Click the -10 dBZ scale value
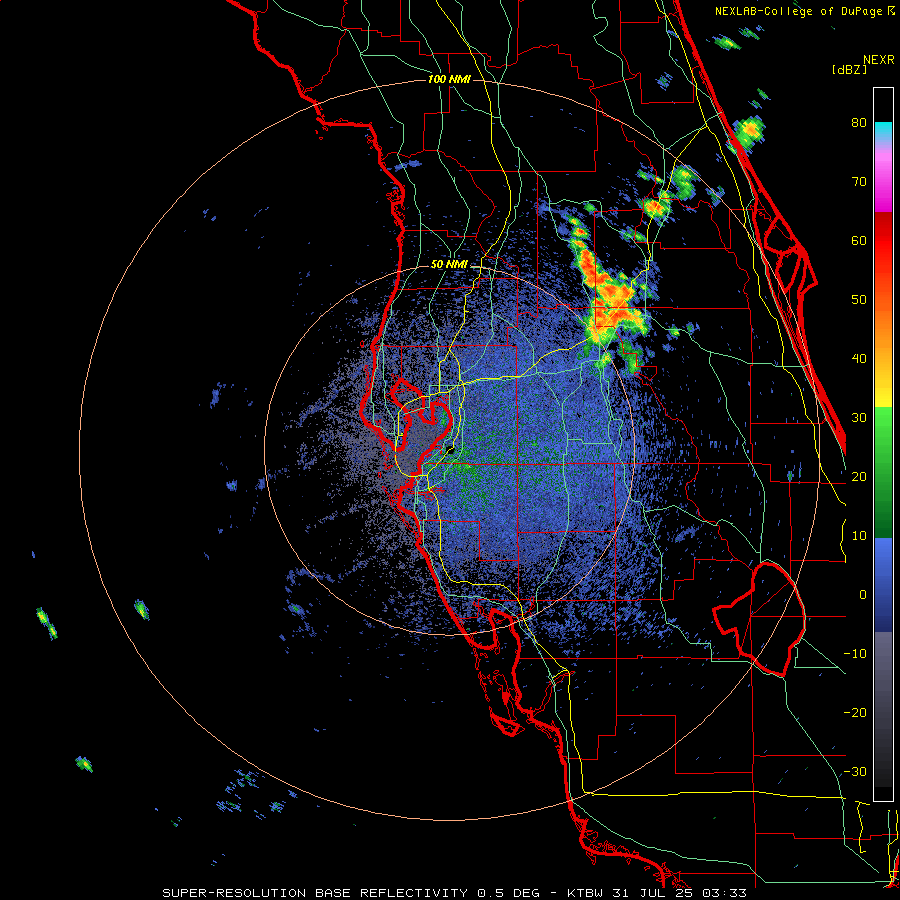This screenshot has height=900, width=900. (855, 654)
